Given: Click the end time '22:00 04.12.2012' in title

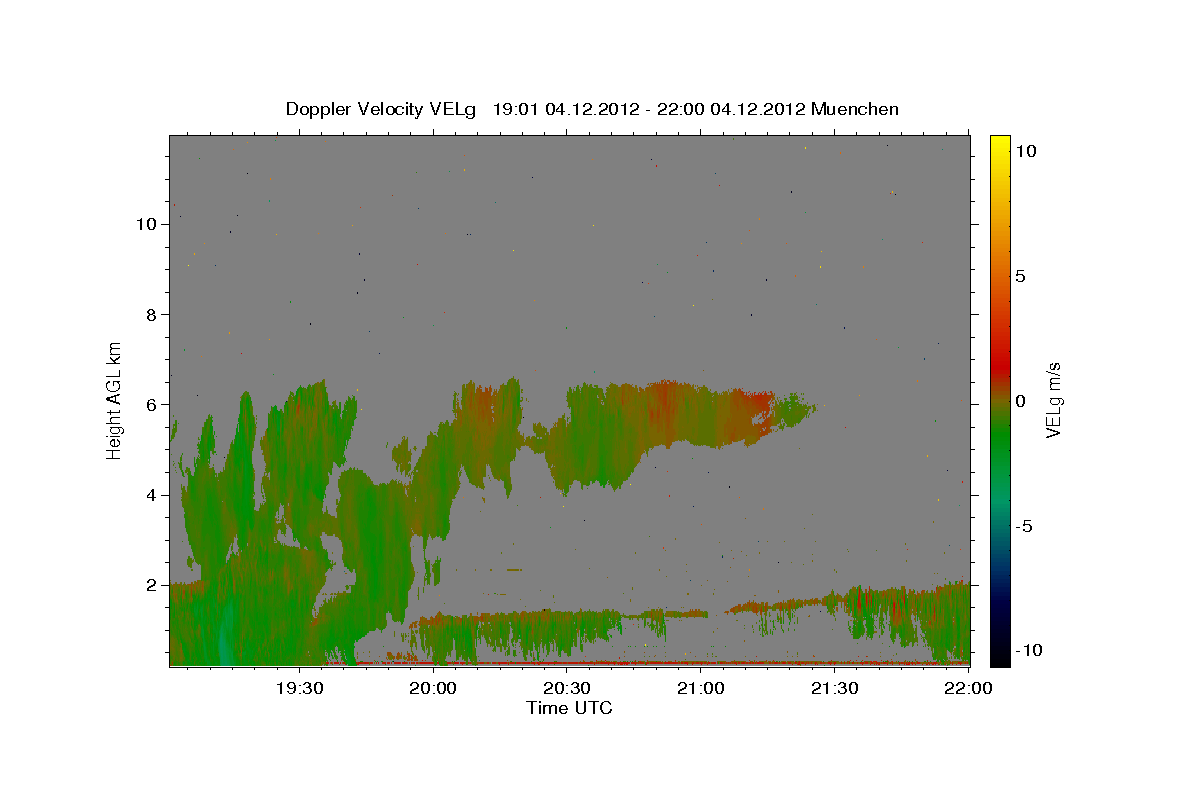Looking at the screenshot, I should [x=730, y=109].
